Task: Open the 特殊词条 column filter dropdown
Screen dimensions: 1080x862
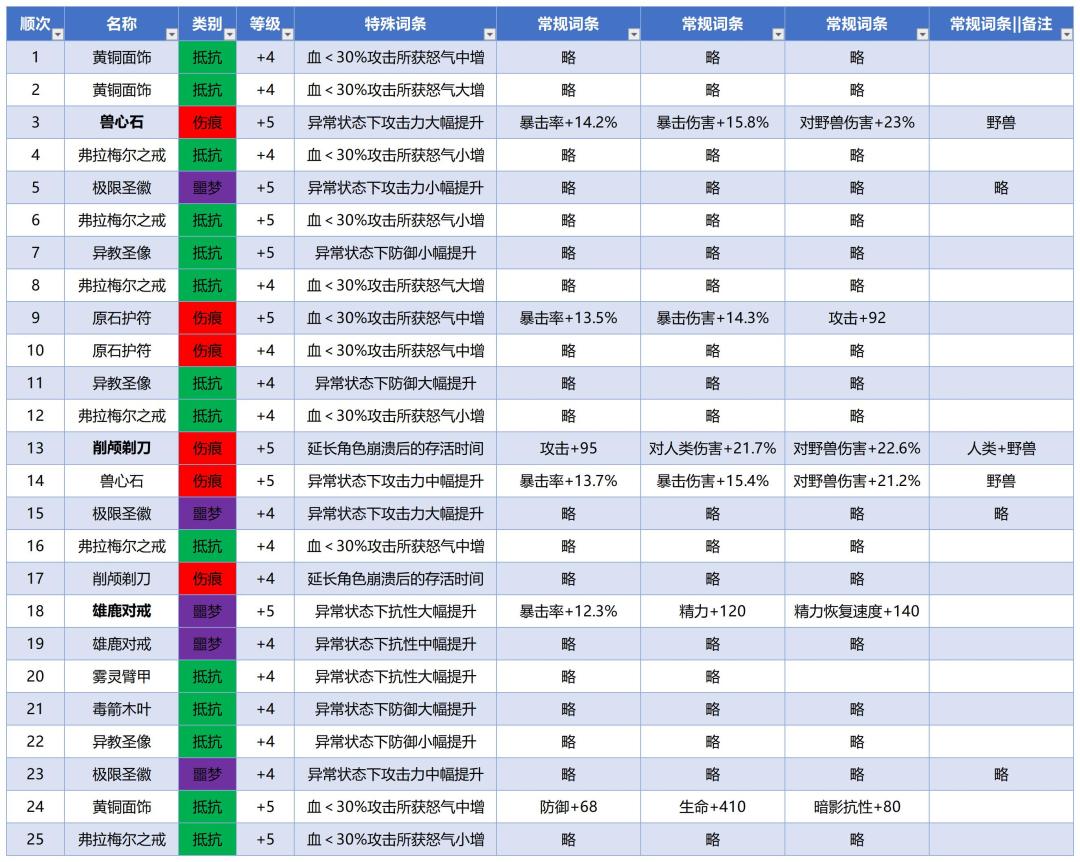Action: point(489,34)
